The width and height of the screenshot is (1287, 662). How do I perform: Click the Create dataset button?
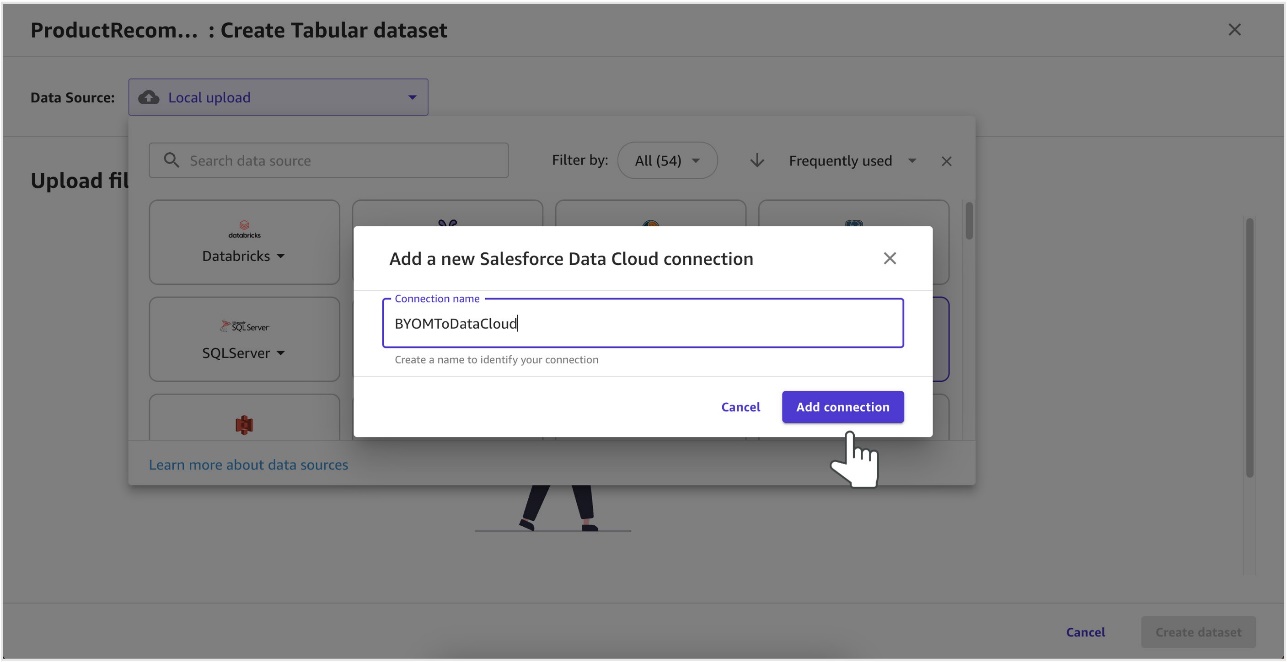1198,632
